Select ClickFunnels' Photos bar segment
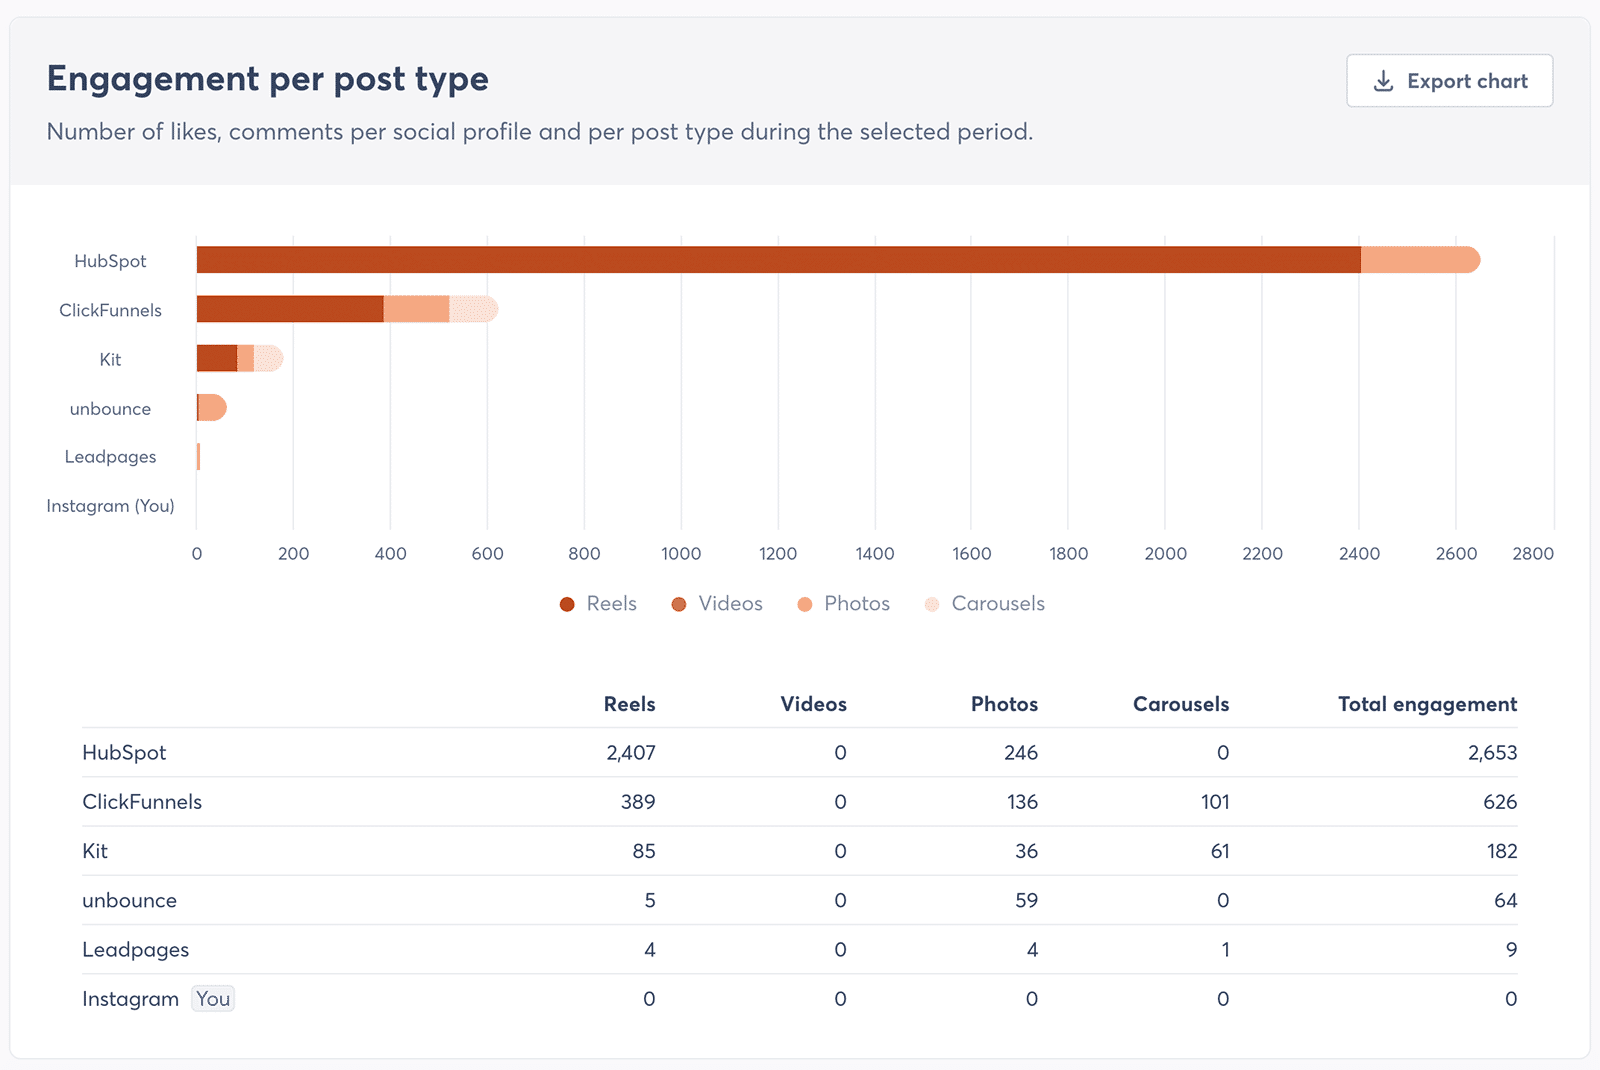The width and height of the screenshot is (1600, 1070). pyautogui.click(x=417, y=309)
